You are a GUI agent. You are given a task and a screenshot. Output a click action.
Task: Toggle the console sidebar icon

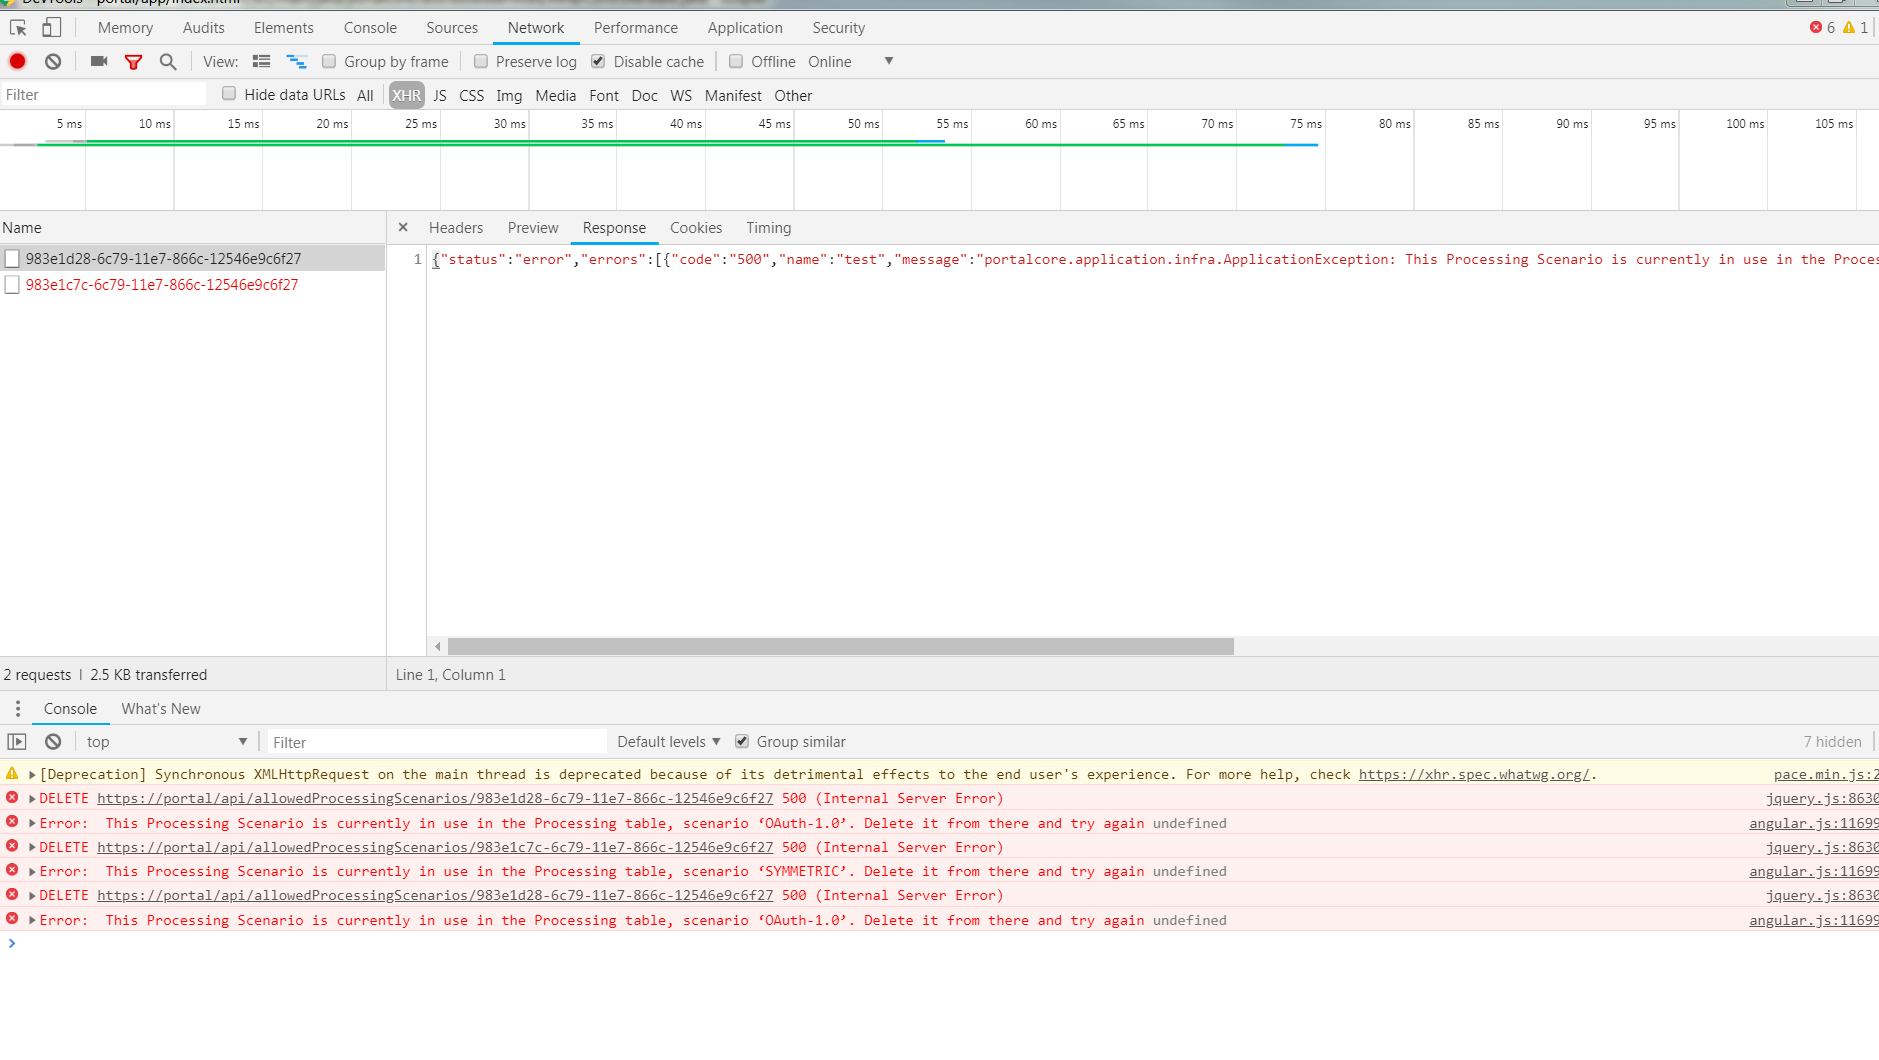pos(17,741)
